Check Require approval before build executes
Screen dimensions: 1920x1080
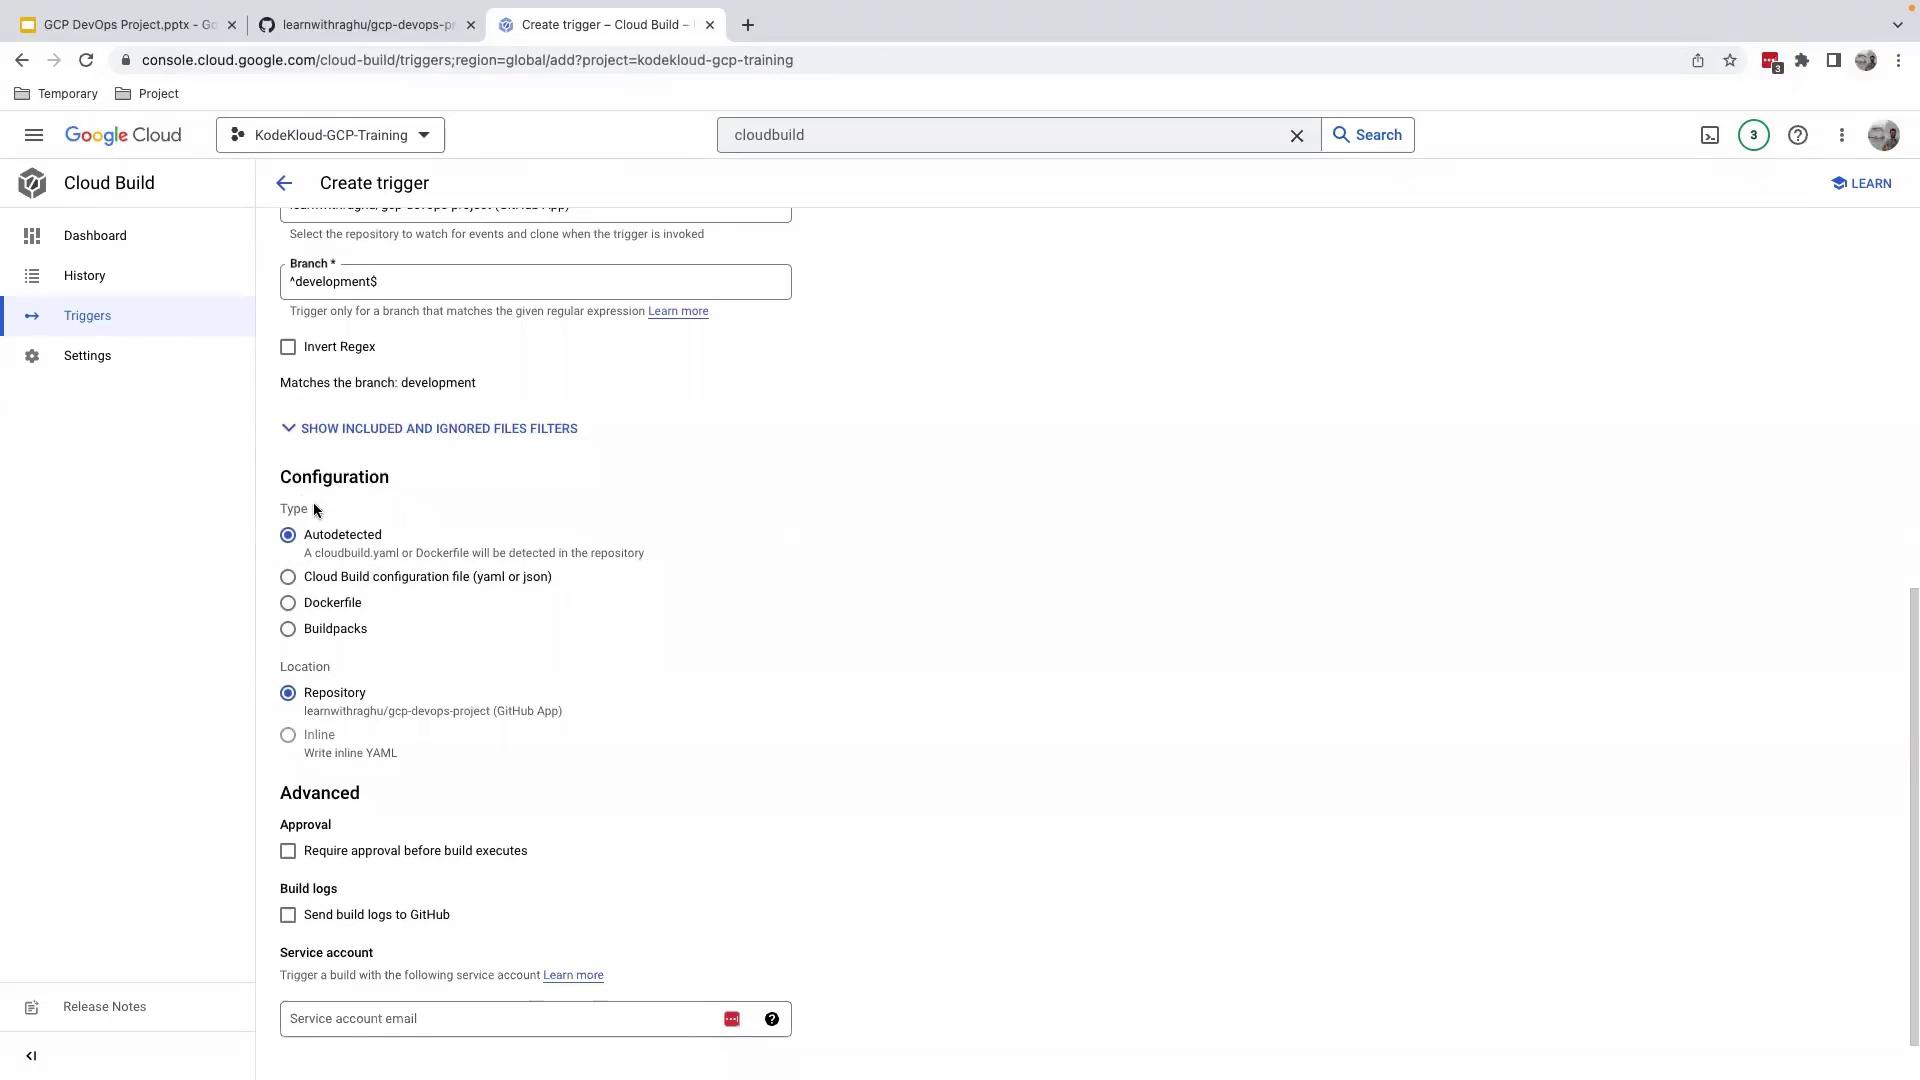[288, 851]
